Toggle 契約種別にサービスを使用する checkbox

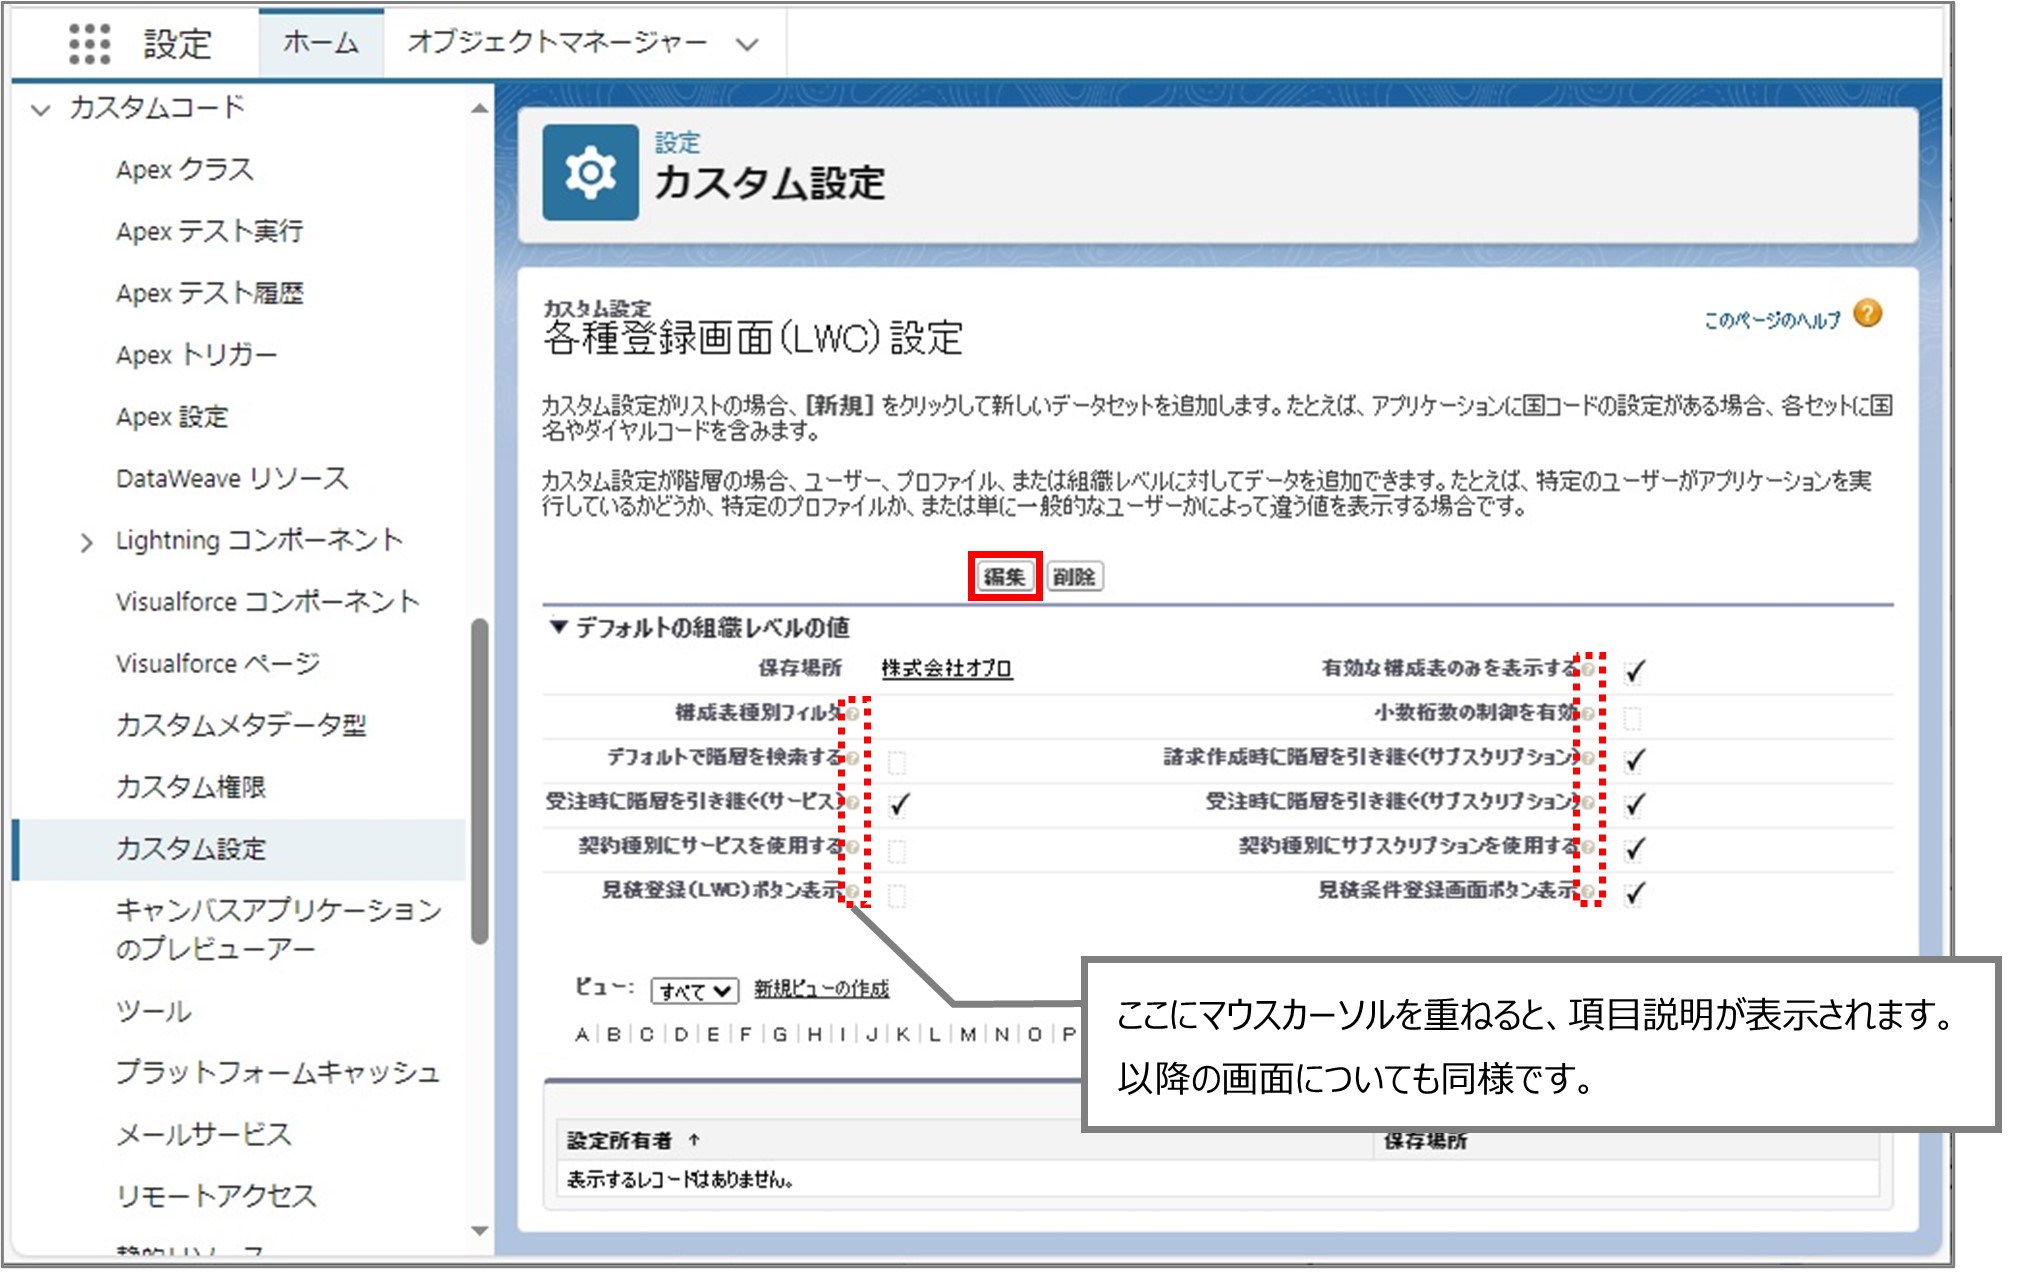pos(897,851)
